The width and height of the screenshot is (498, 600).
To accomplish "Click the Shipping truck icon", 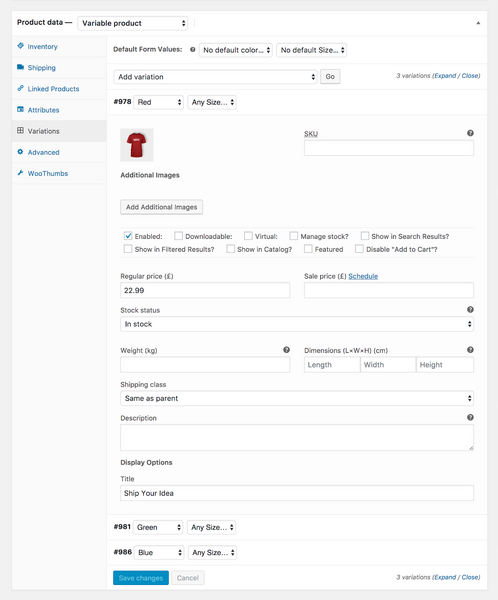I will point(20,67).
